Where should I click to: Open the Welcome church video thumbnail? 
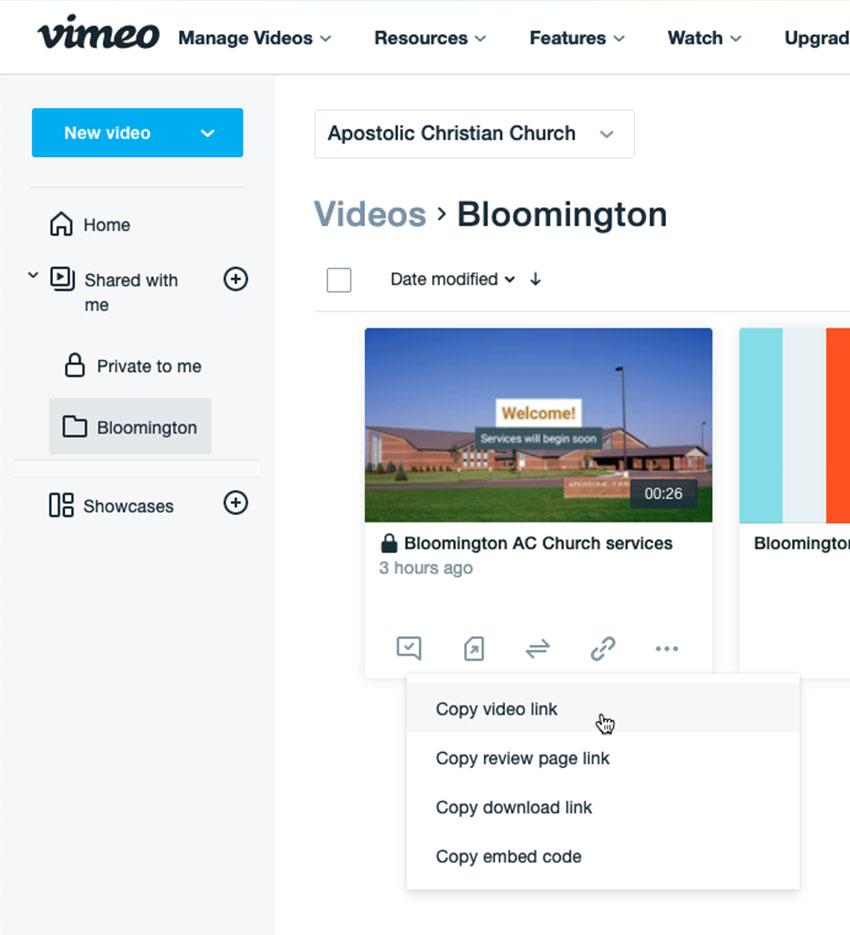pyautogui.click(x=538, y=425)
